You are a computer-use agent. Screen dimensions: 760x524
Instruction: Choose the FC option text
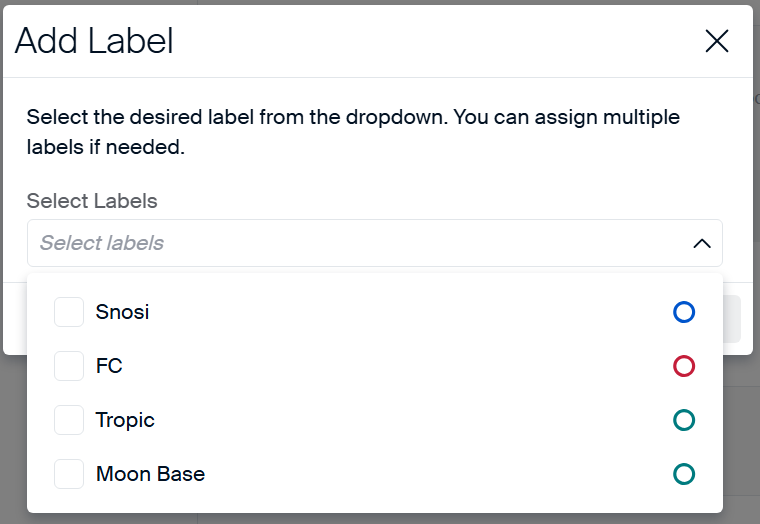(x=109, y=366)
